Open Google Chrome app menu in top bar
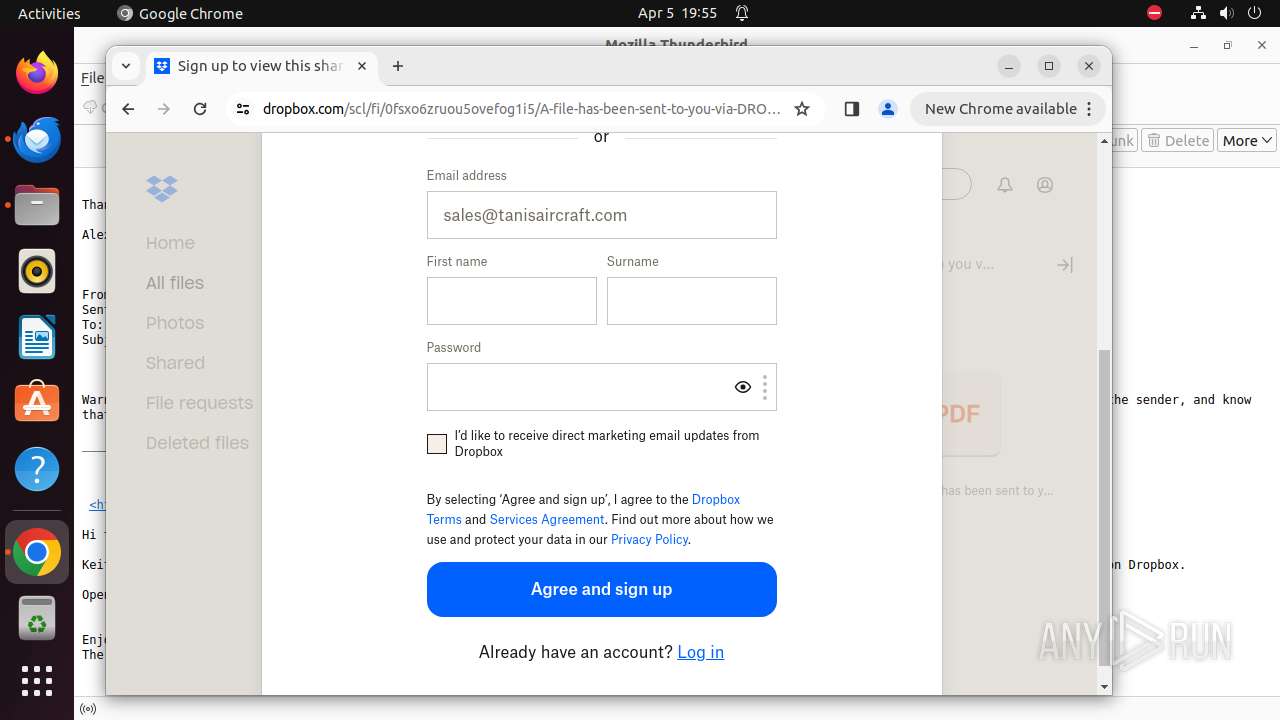The image size is (1280, 720). [x=180, y=13]
